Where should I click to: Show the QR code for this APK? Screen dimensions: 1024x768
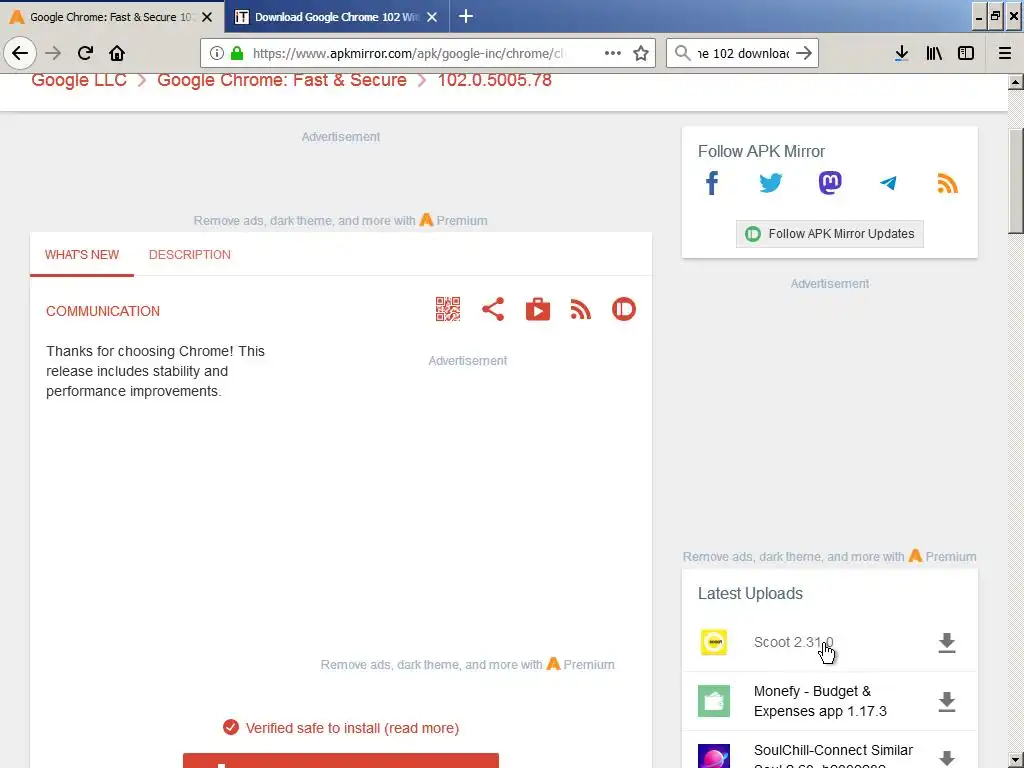(448, 309)
